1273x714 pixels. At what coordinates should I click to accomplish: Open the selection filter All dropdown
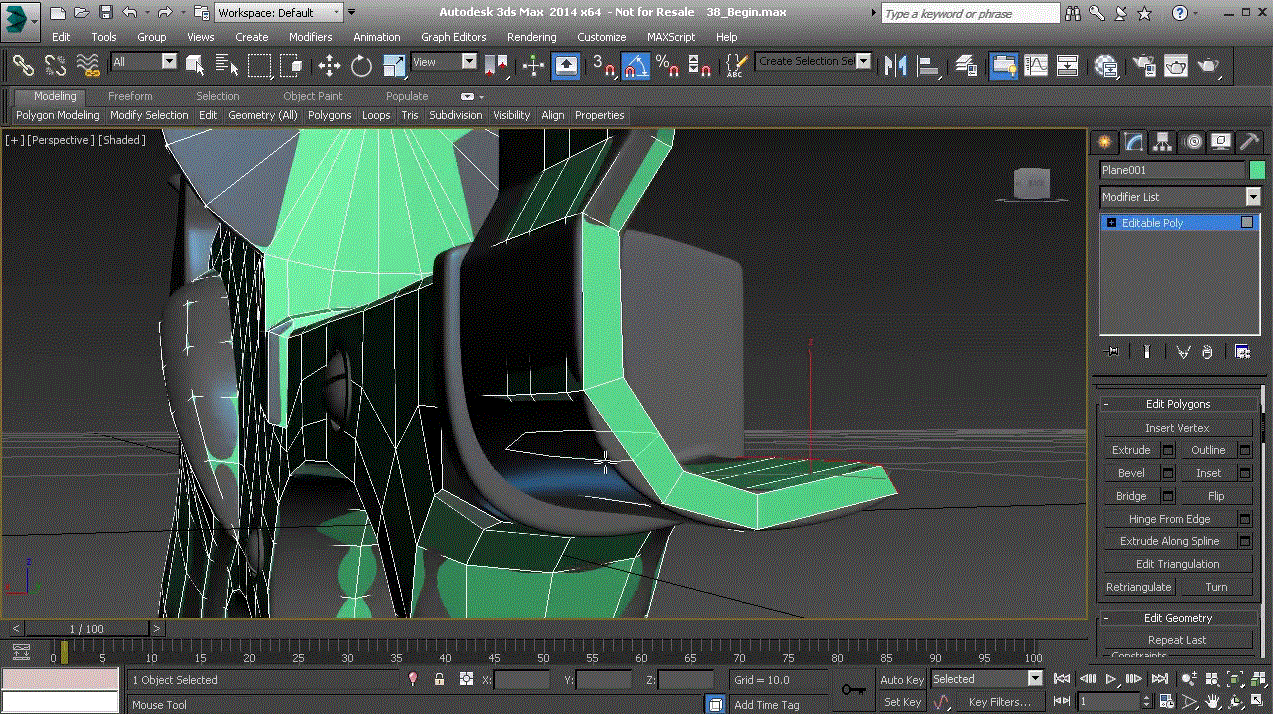(144, 62)
